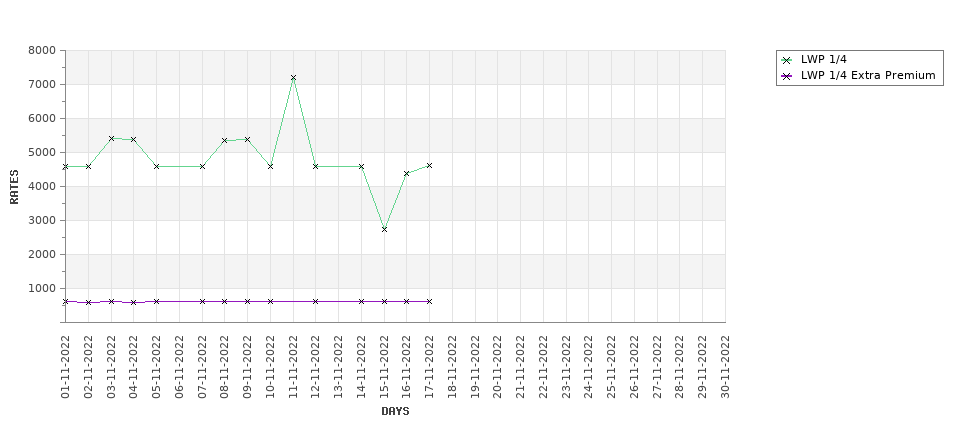
Task: Click the 06-11-2022 date label
Action: [x=179, y=367]
